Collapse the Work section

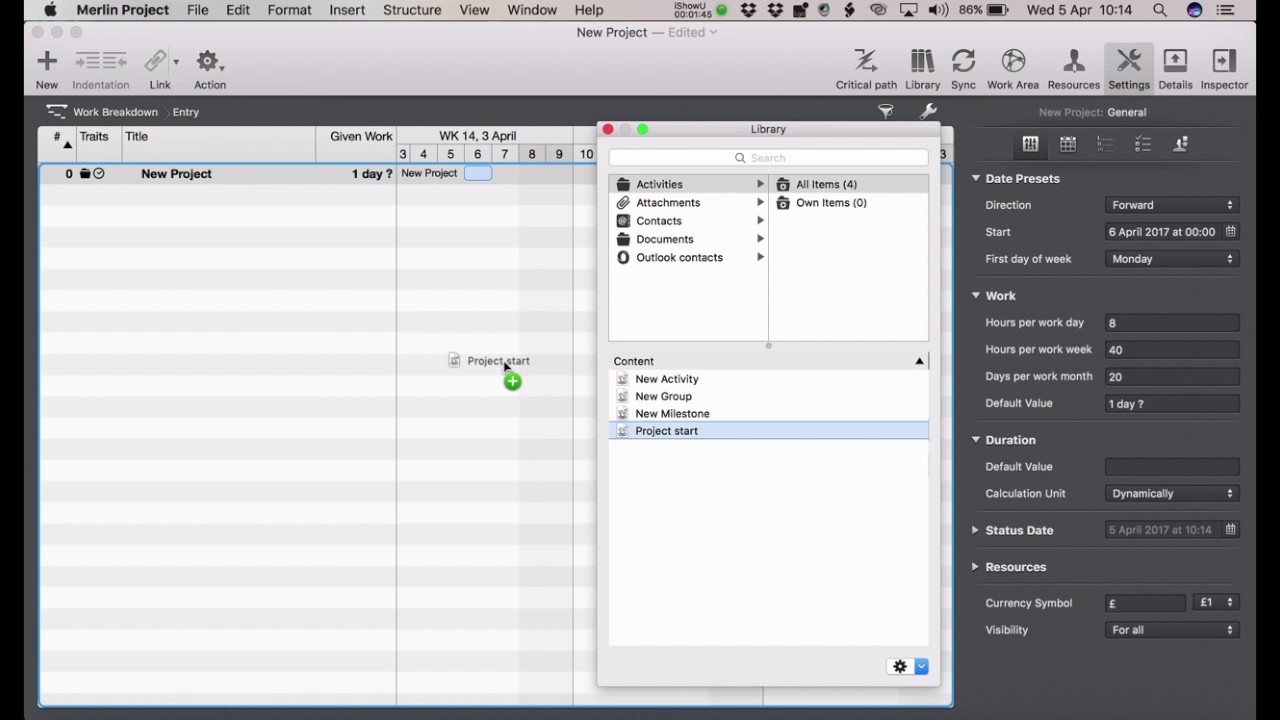point(975,295)
